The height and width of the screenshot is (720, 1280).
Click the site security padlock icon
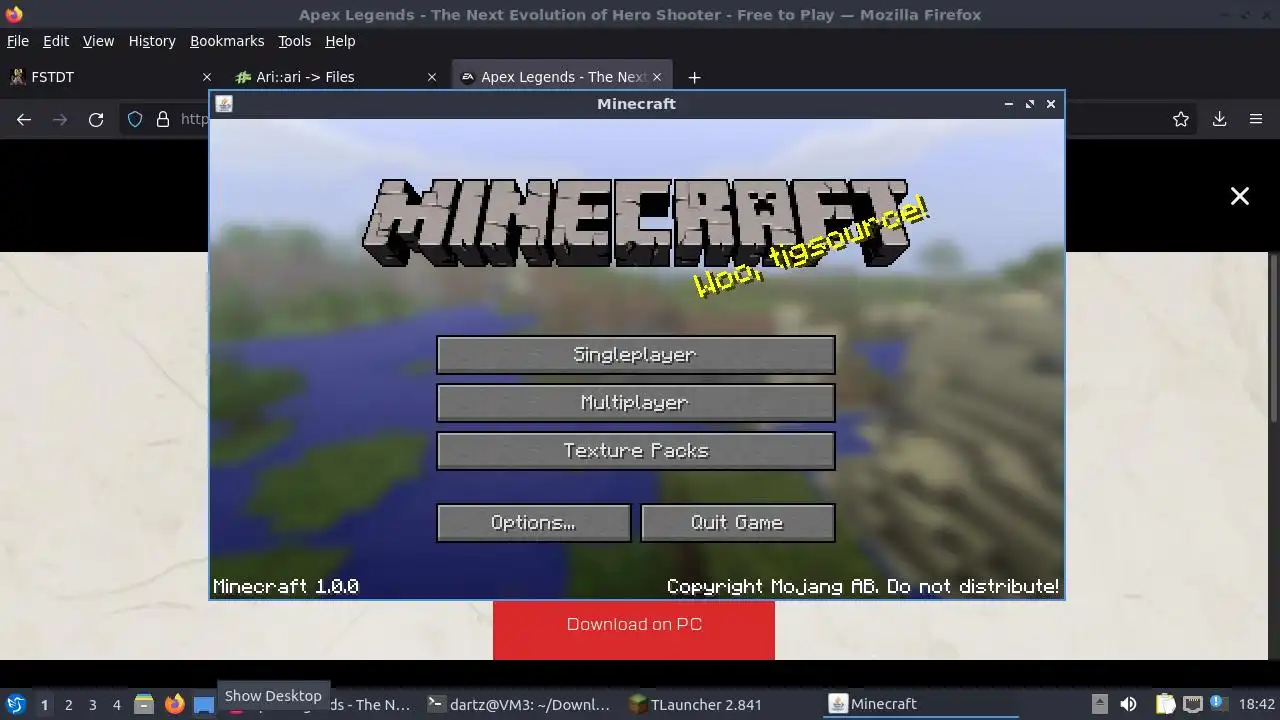(163, 119)
